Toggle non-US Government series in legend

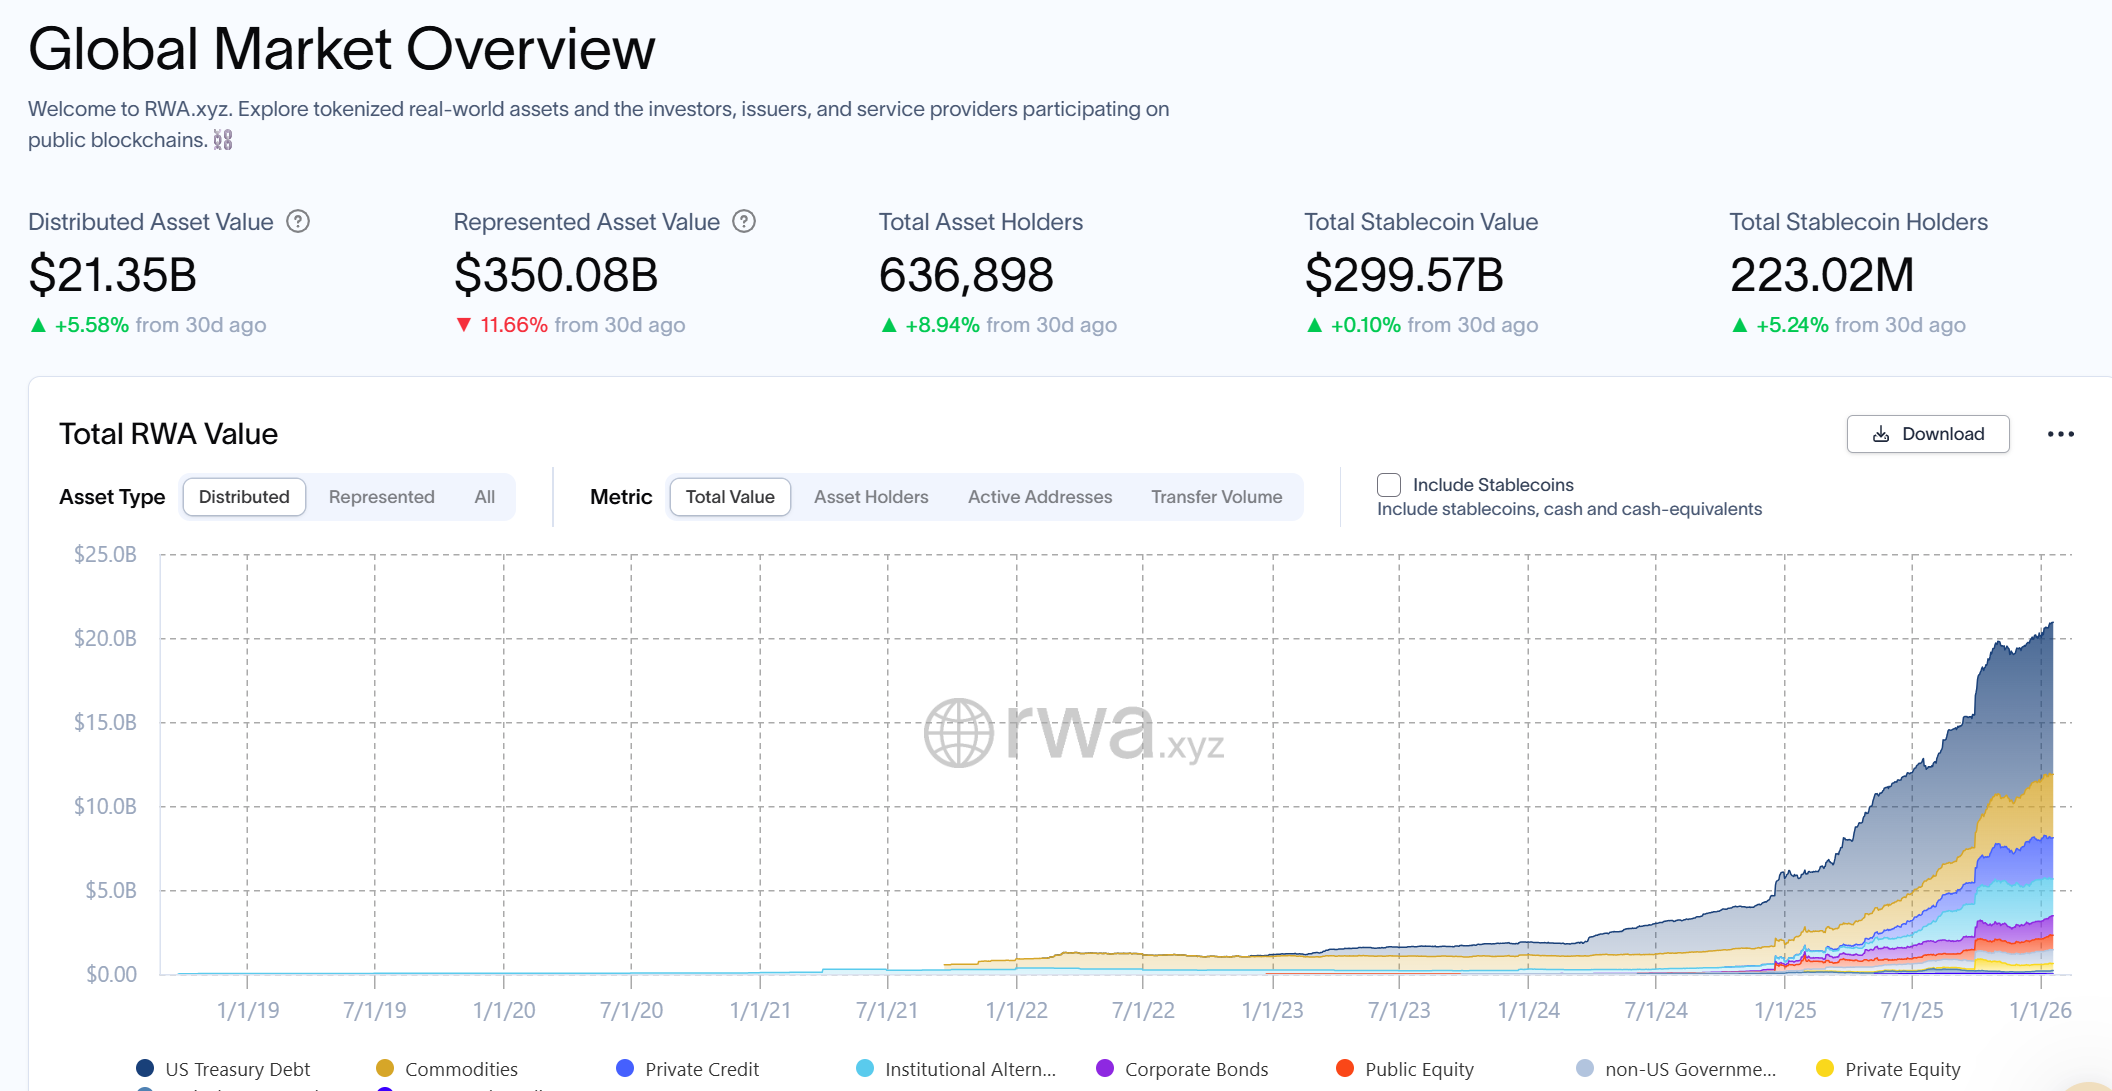[x=1585, y=1068]
